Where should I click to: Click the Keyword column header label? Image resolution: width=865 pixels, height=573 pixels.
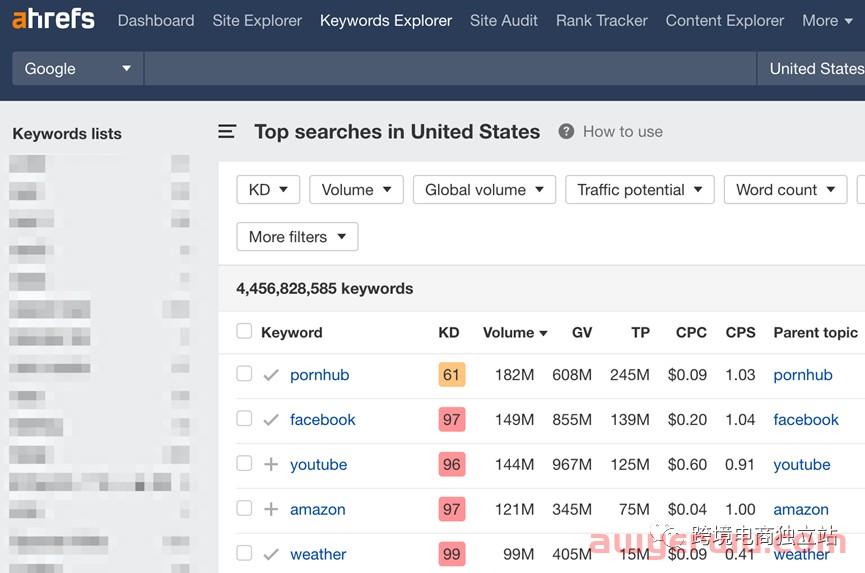coord(291,333)
